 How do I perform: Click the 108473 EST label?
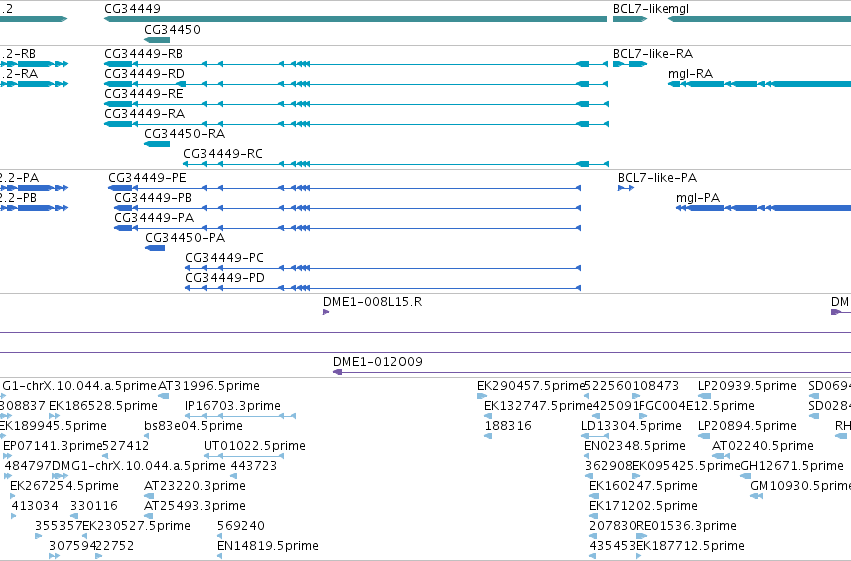click(x=656, y=386)
